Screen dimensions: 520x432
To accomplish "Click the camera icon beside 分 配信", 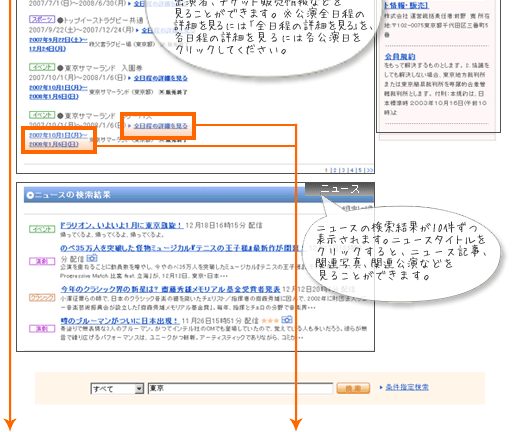I will [92, 258].
